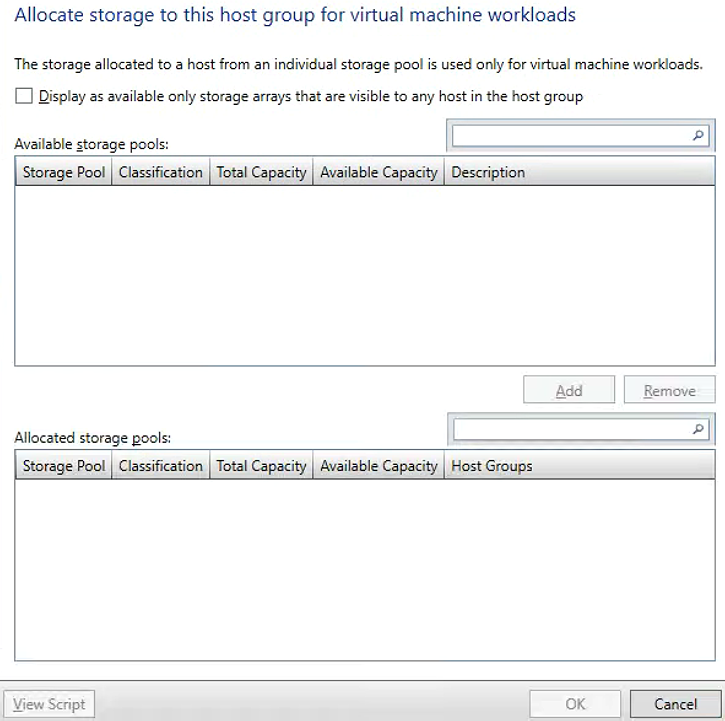Click search magnifier in Available pools filter
This screenshot has width=725, height=721.
click(698, 135)
